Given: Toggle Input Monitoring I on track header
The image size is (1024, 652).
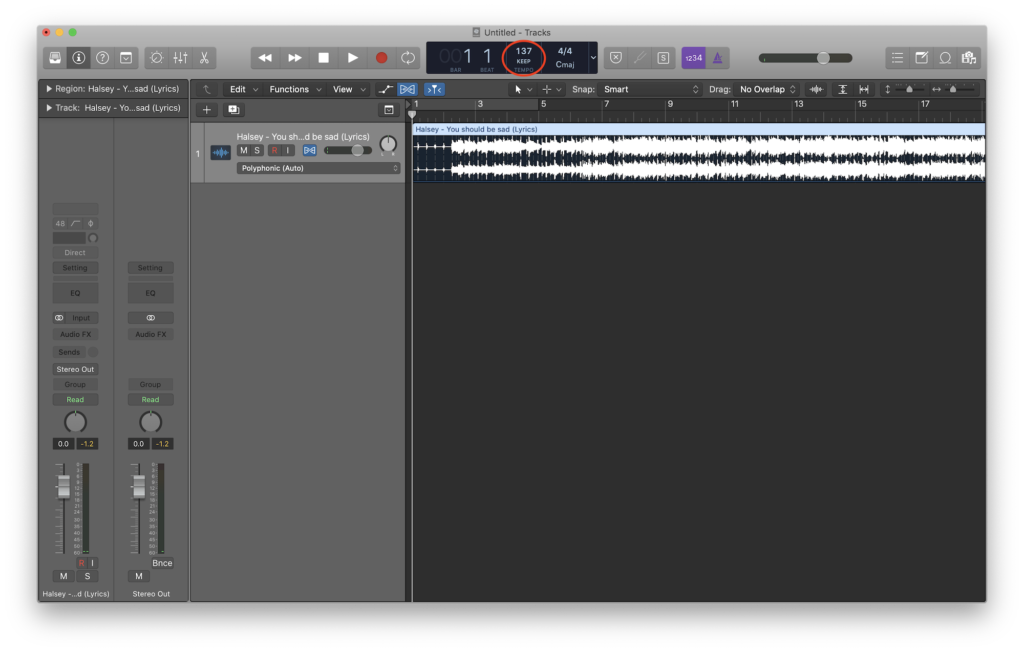Looking at the screenshot, I should [x=288, y=150].
